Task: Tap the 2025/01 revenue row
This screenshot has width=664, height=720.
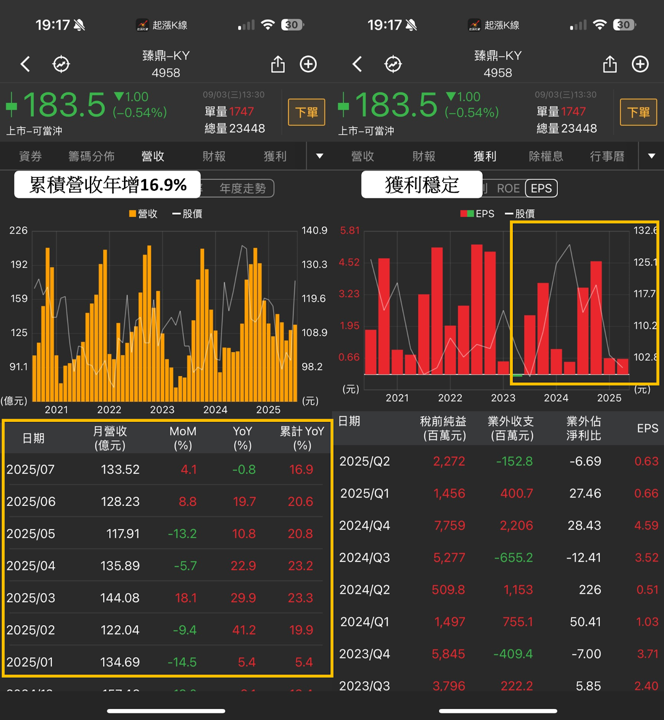Action: tap(166, 662)
